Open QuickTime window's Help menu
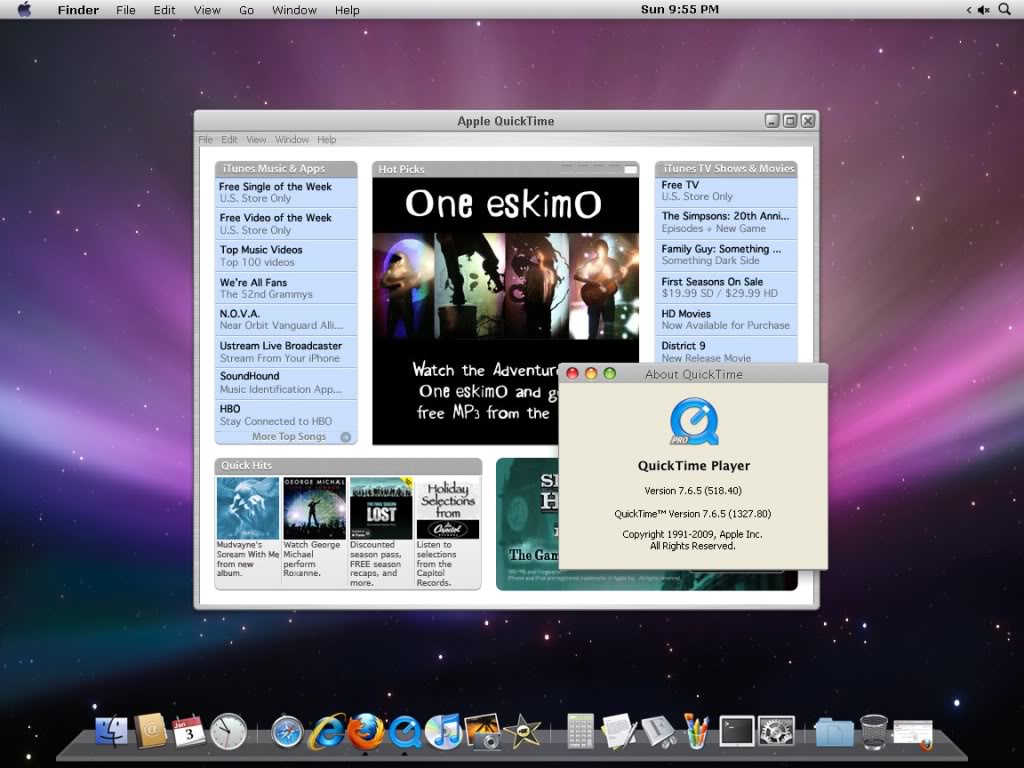 pos(327,140)
